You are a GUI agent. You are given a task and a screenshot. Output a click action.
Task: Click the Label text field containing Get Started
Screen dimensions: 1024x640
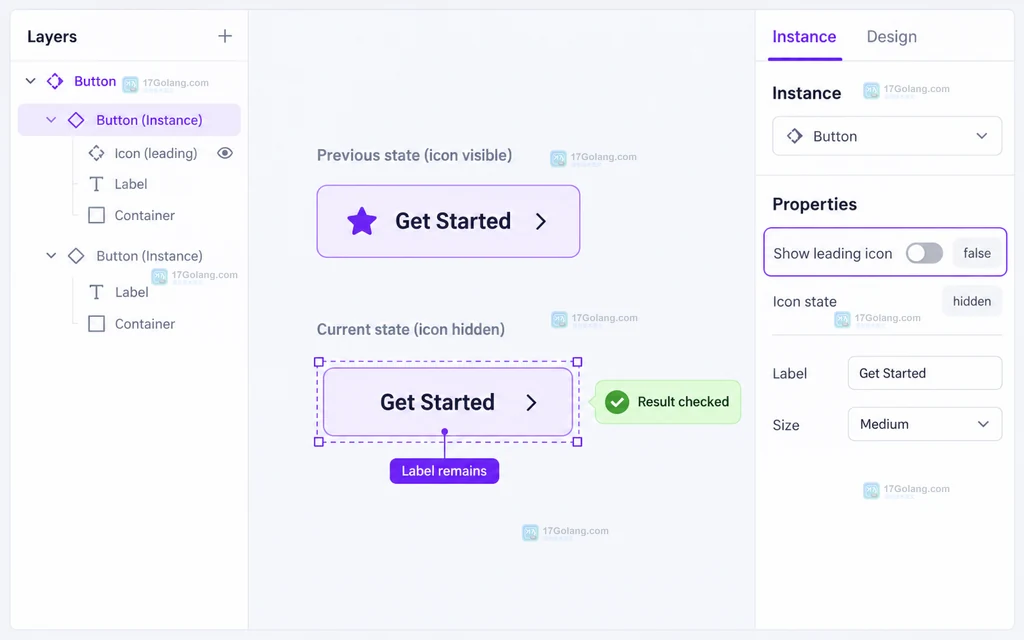pyautogui.click(x=925, y=373)
